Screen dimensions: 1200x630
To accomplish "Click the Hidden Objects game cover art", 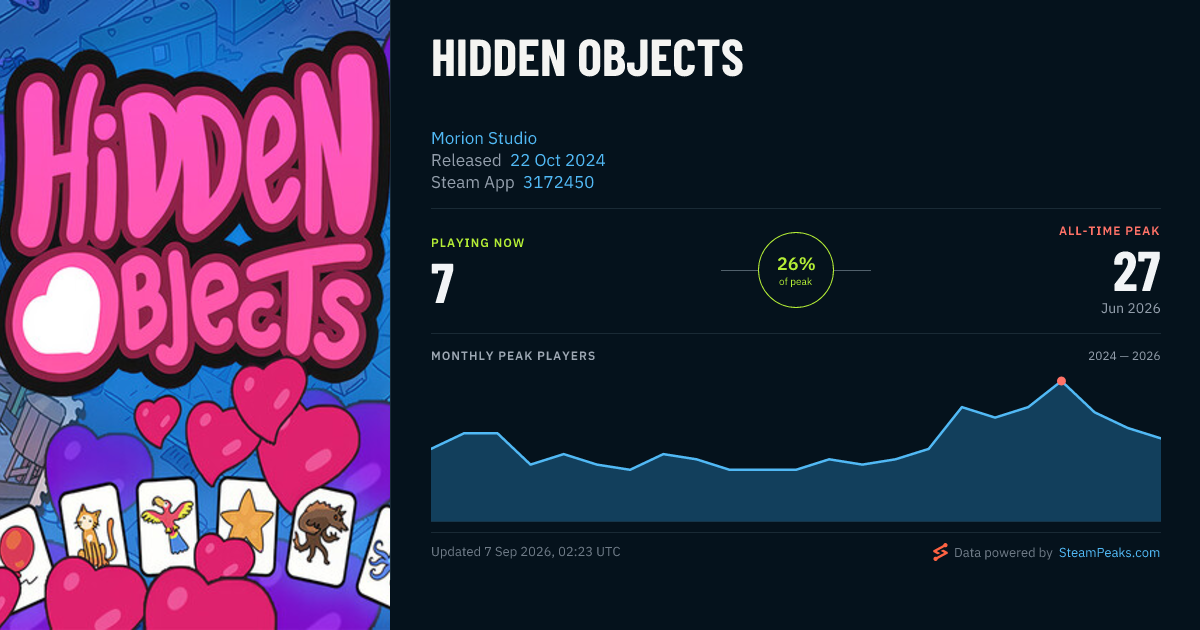I will point(195,315).
